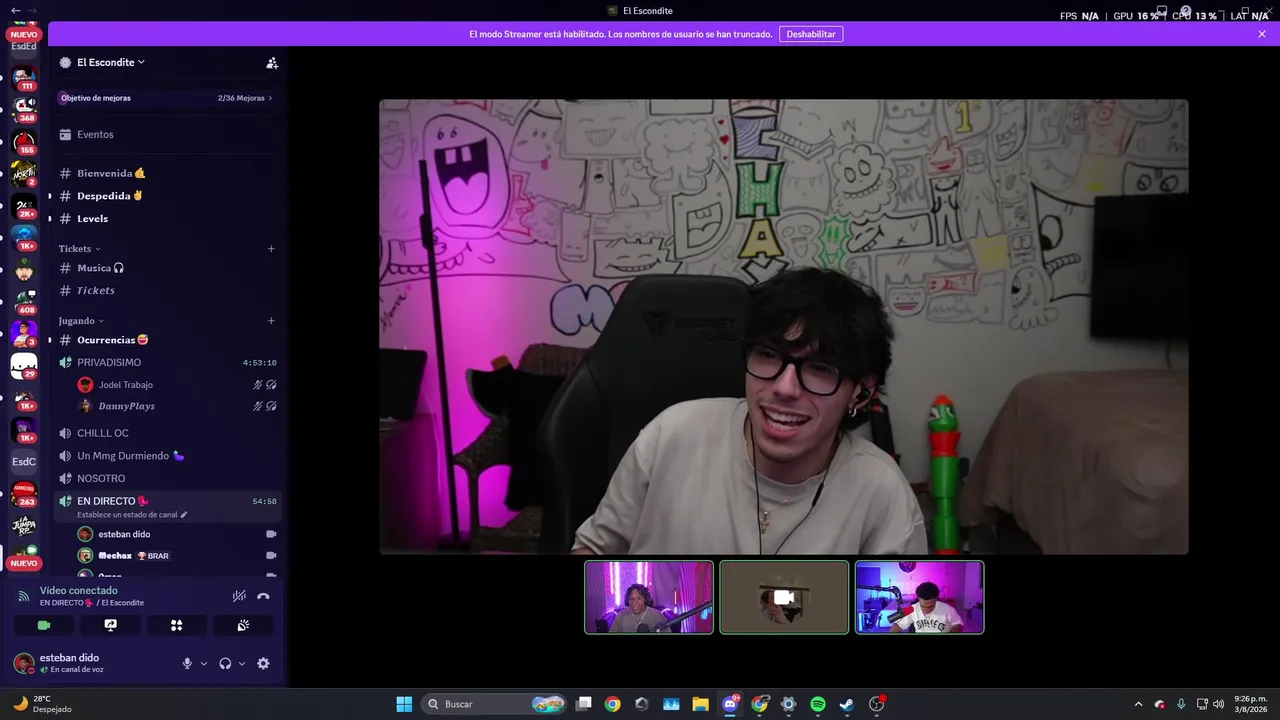Dismiss the Streamer mode banner
The image size is (1280, 720).
point(1262,34)
